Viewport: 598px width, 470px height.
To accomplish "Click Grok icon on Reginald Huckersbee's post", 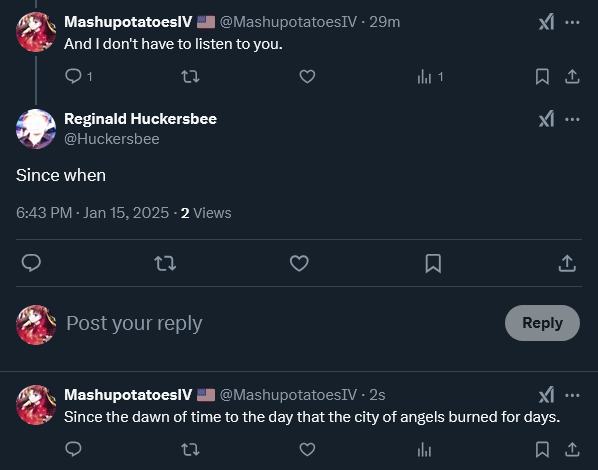I will click(x=547, y=119).
